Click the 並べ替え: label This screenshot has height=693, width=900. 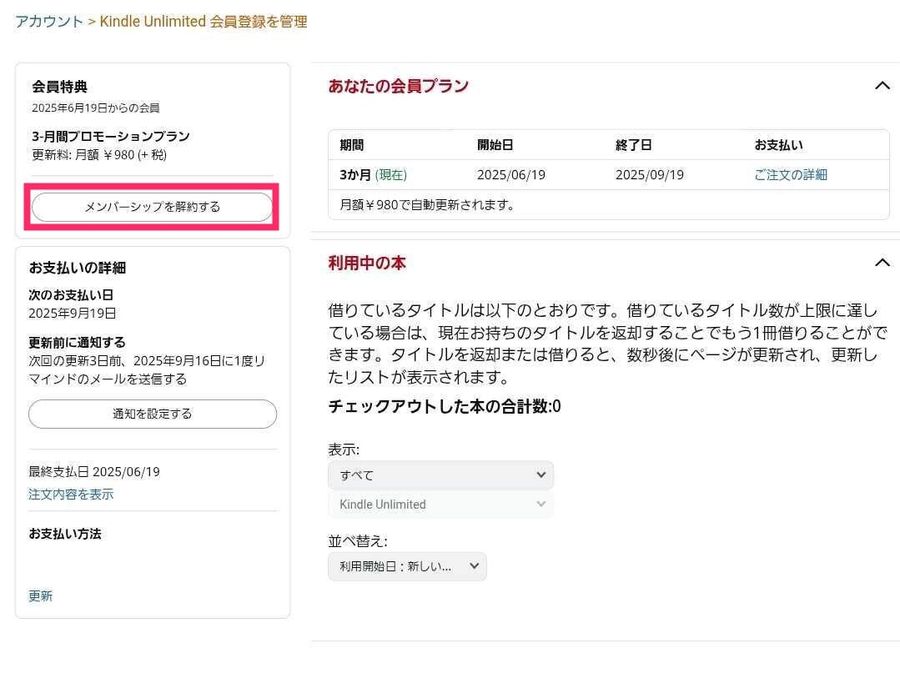pyautogui.click(x=358, y=541)
